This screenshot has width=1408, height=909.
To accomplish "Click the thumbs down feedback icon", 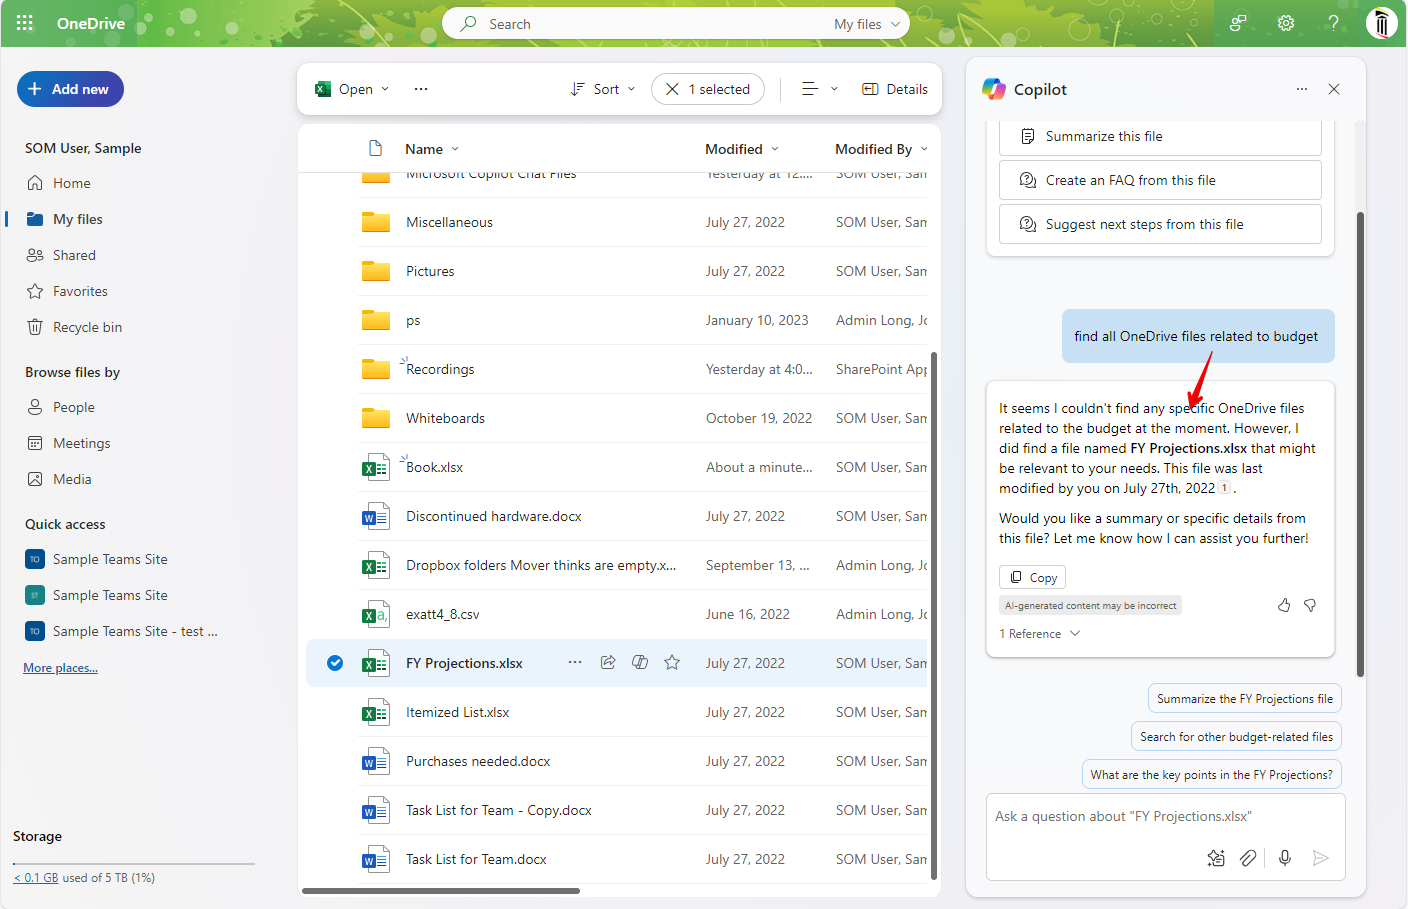I will point(1310,605).
